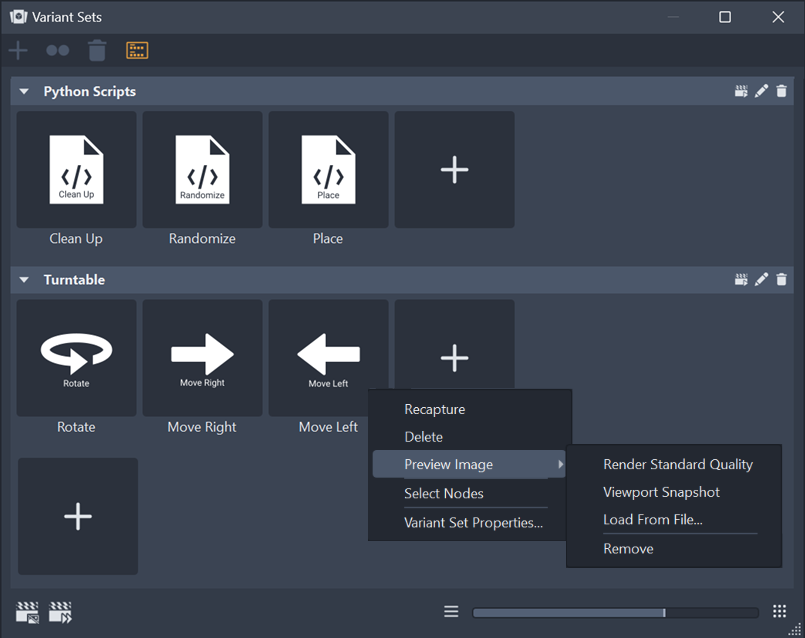Click bottom clapperboard with play arrows icon

(60, 612)
